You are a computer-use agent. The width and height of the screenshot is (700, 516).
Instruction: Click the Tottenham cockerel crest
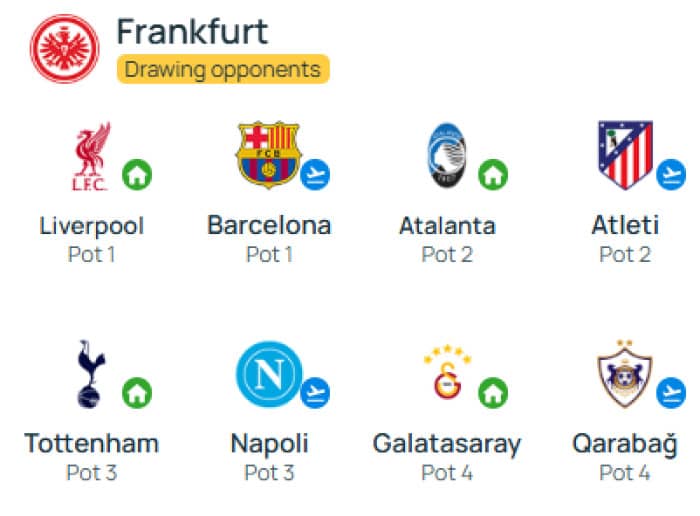click(x=92, y=374)
